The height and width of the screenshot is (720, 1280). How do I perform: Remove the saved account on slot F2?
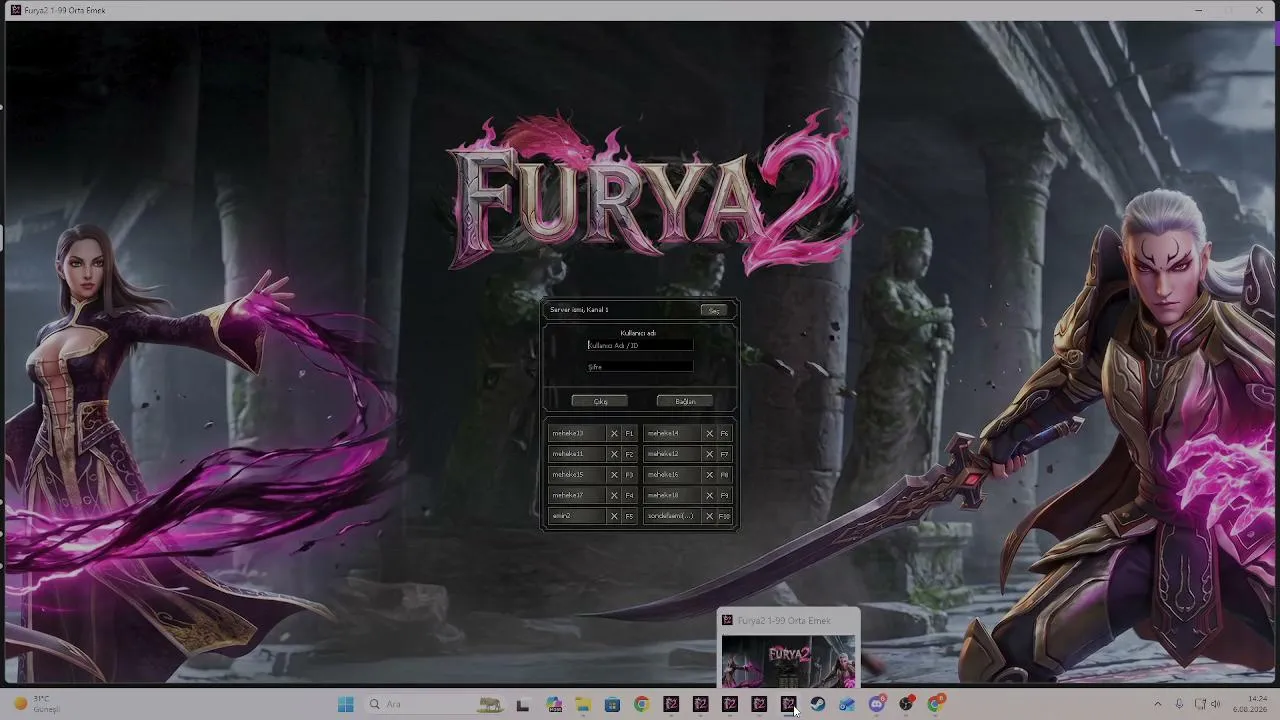tap(614, 454)
